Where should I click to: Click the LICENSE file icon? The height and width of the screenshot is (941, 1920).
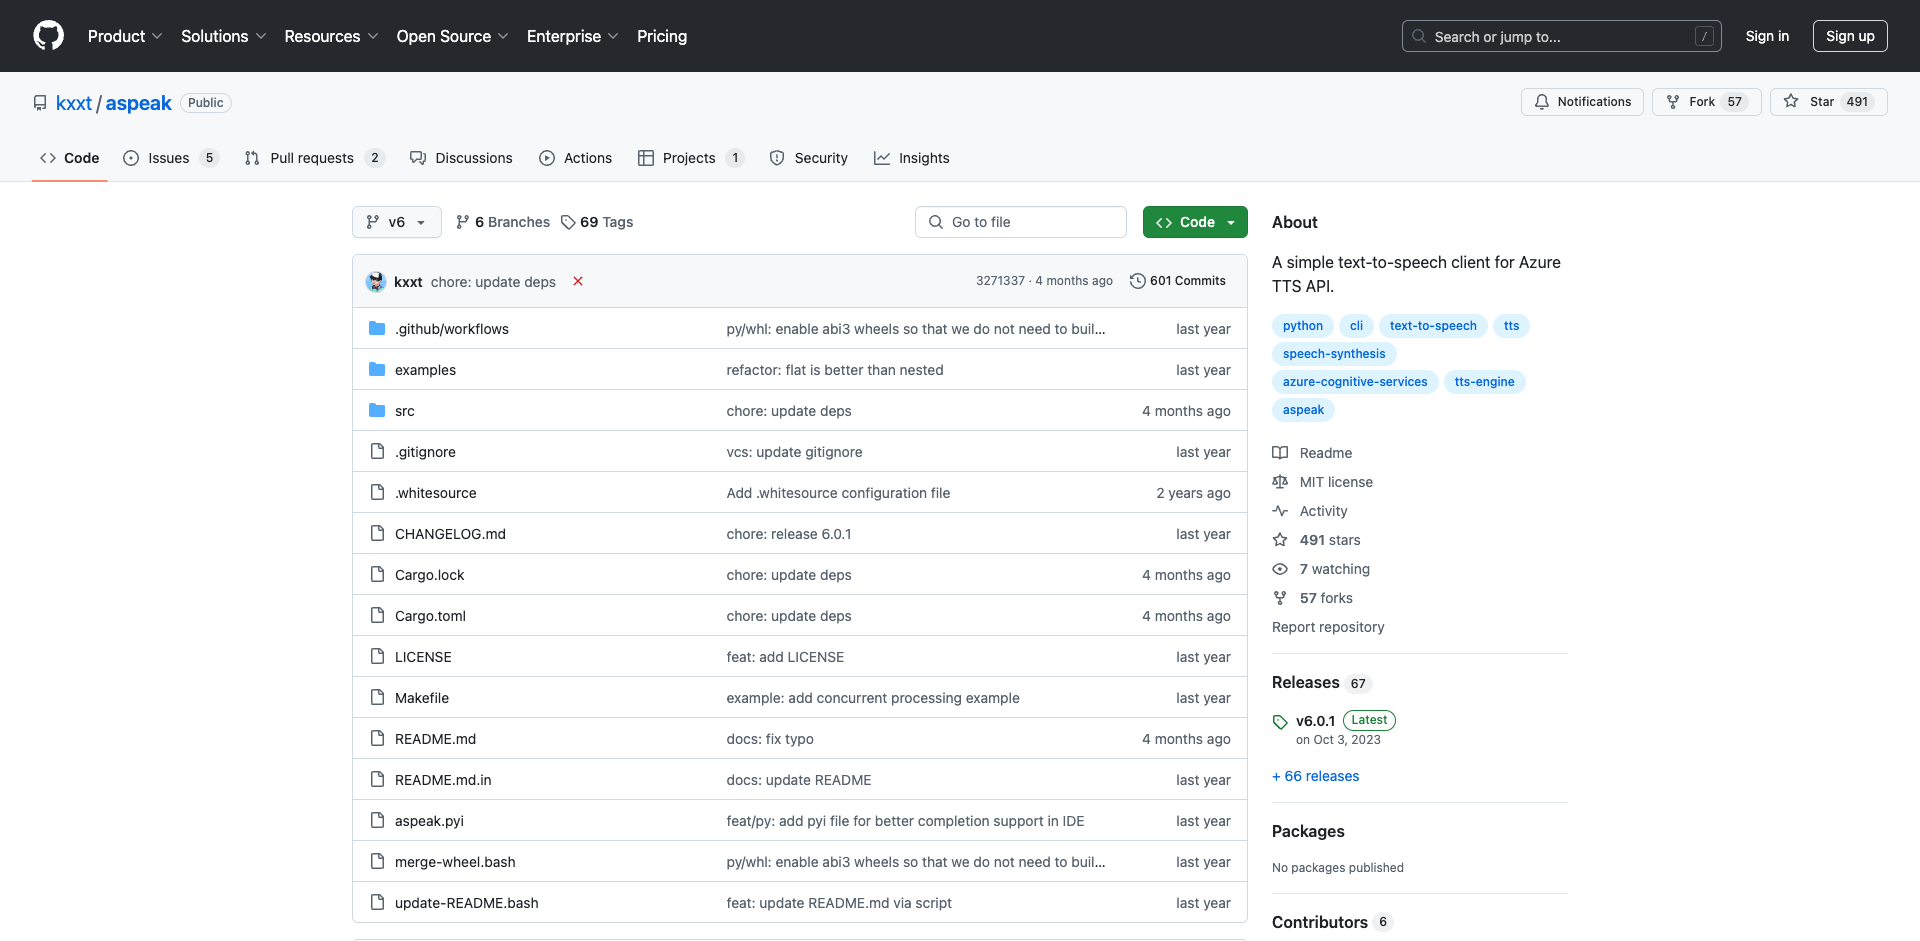[x=377, y=657]
